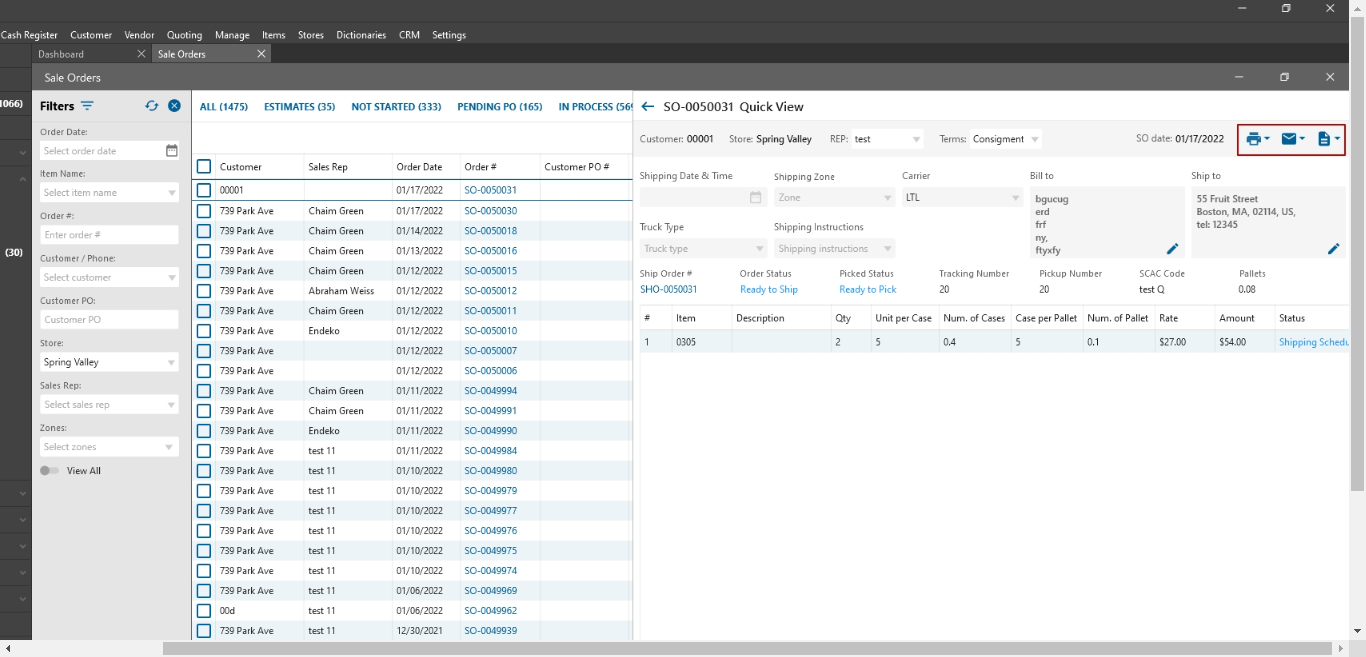
Task: Edit the Bill to address pencil icon
Action: point(1173,249)
